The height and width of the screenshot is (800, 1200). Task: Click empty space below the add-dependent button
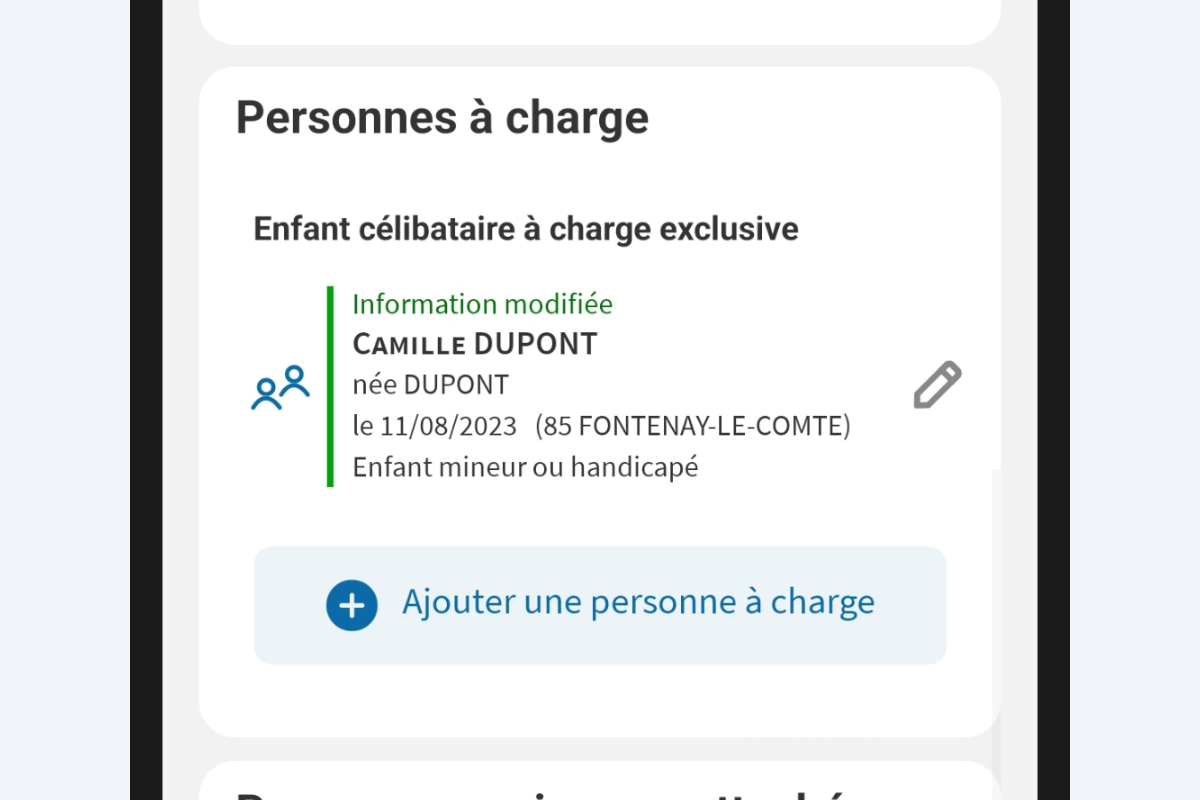coord(600,700)
